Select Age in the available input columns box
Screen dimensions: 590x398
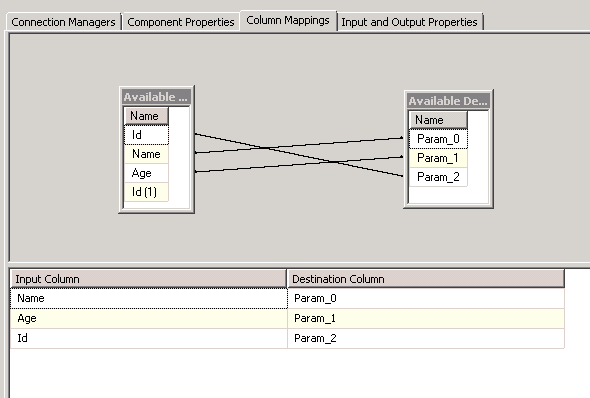tap(146, 173)
